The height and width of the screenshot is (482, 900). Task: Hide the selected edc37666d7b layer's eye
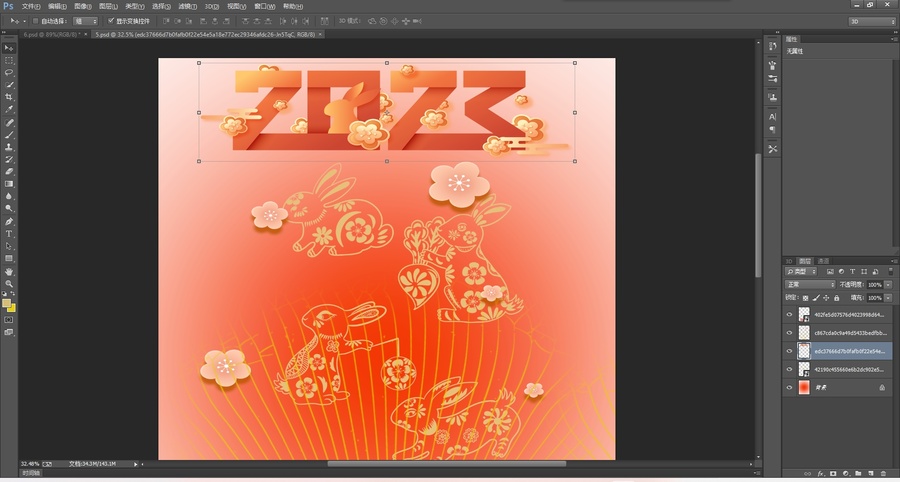point(789,351)
